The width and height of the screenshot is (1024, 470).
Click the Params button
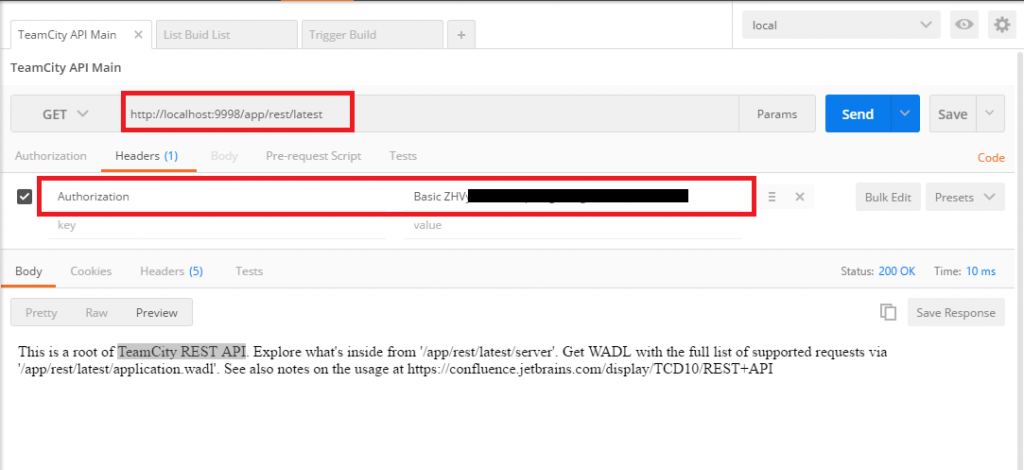click(x=777, y=114)
